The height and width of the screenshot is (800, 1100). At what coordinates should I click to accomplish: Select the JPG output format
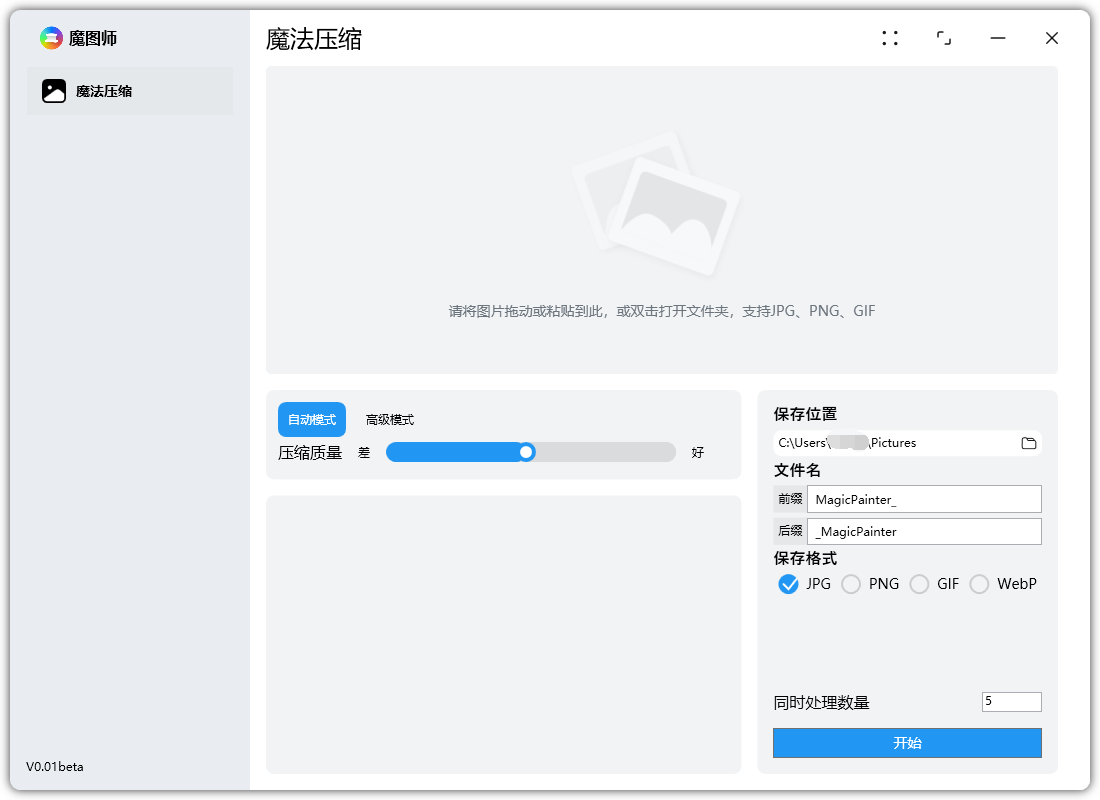[x=789, y=584]
